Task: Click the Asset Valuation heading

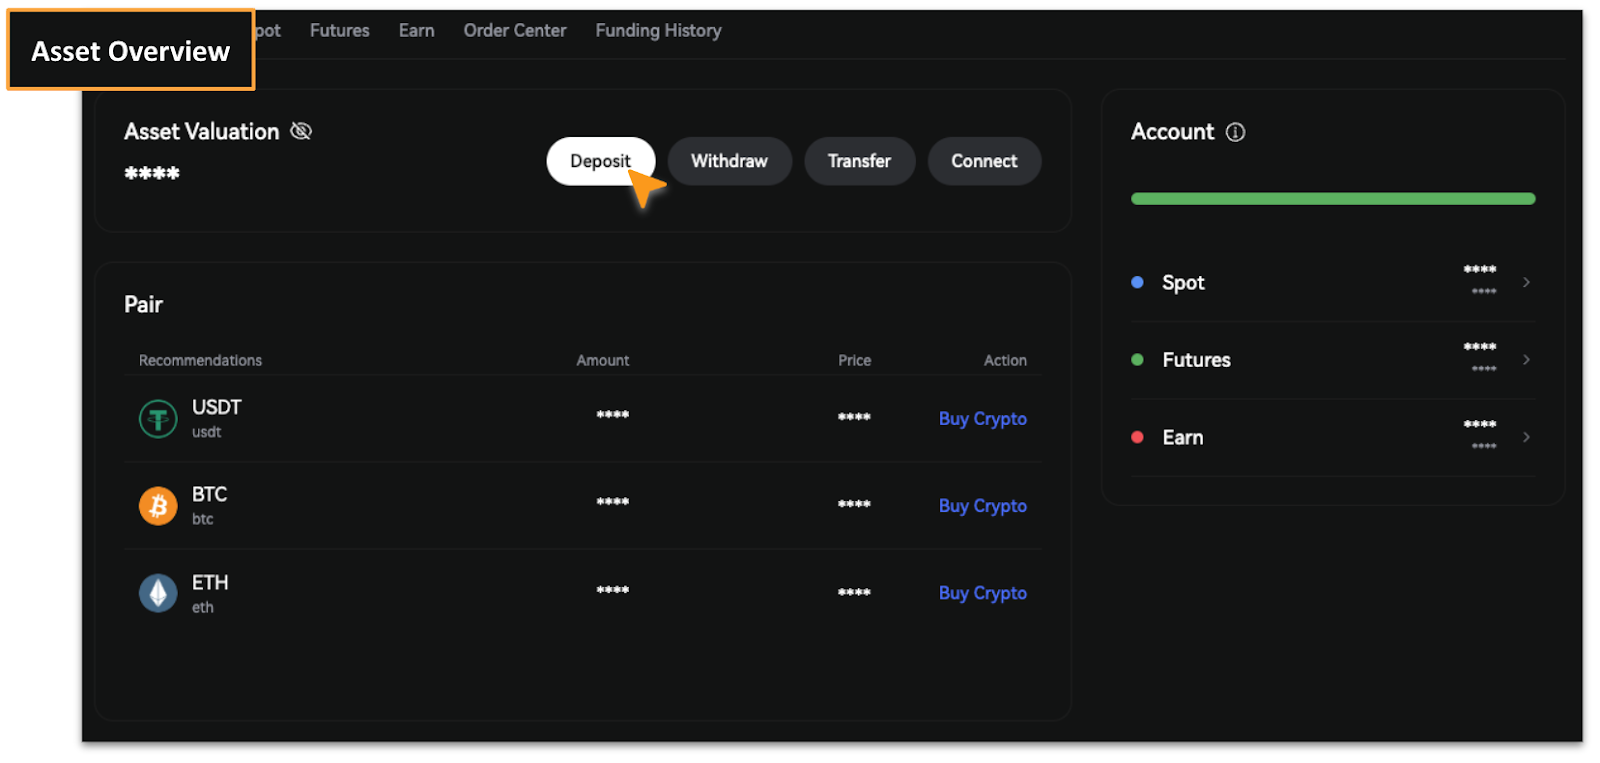Action: tap(201, 131)
